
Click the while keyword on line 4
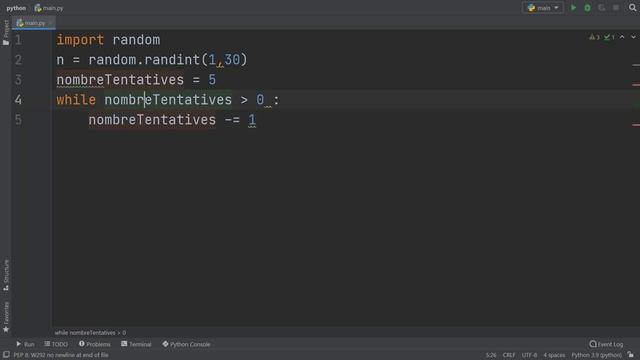(x=76, y=100)
